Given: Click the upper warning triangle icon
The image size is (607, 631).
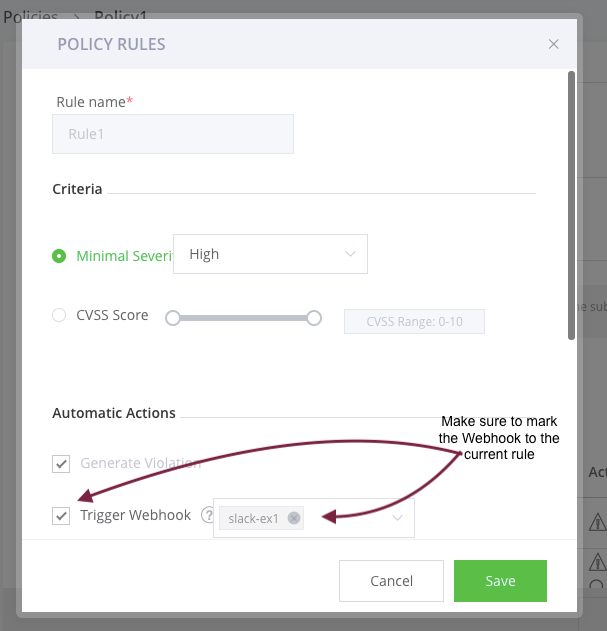Looking at the screenshot, I should coord(597,521).
